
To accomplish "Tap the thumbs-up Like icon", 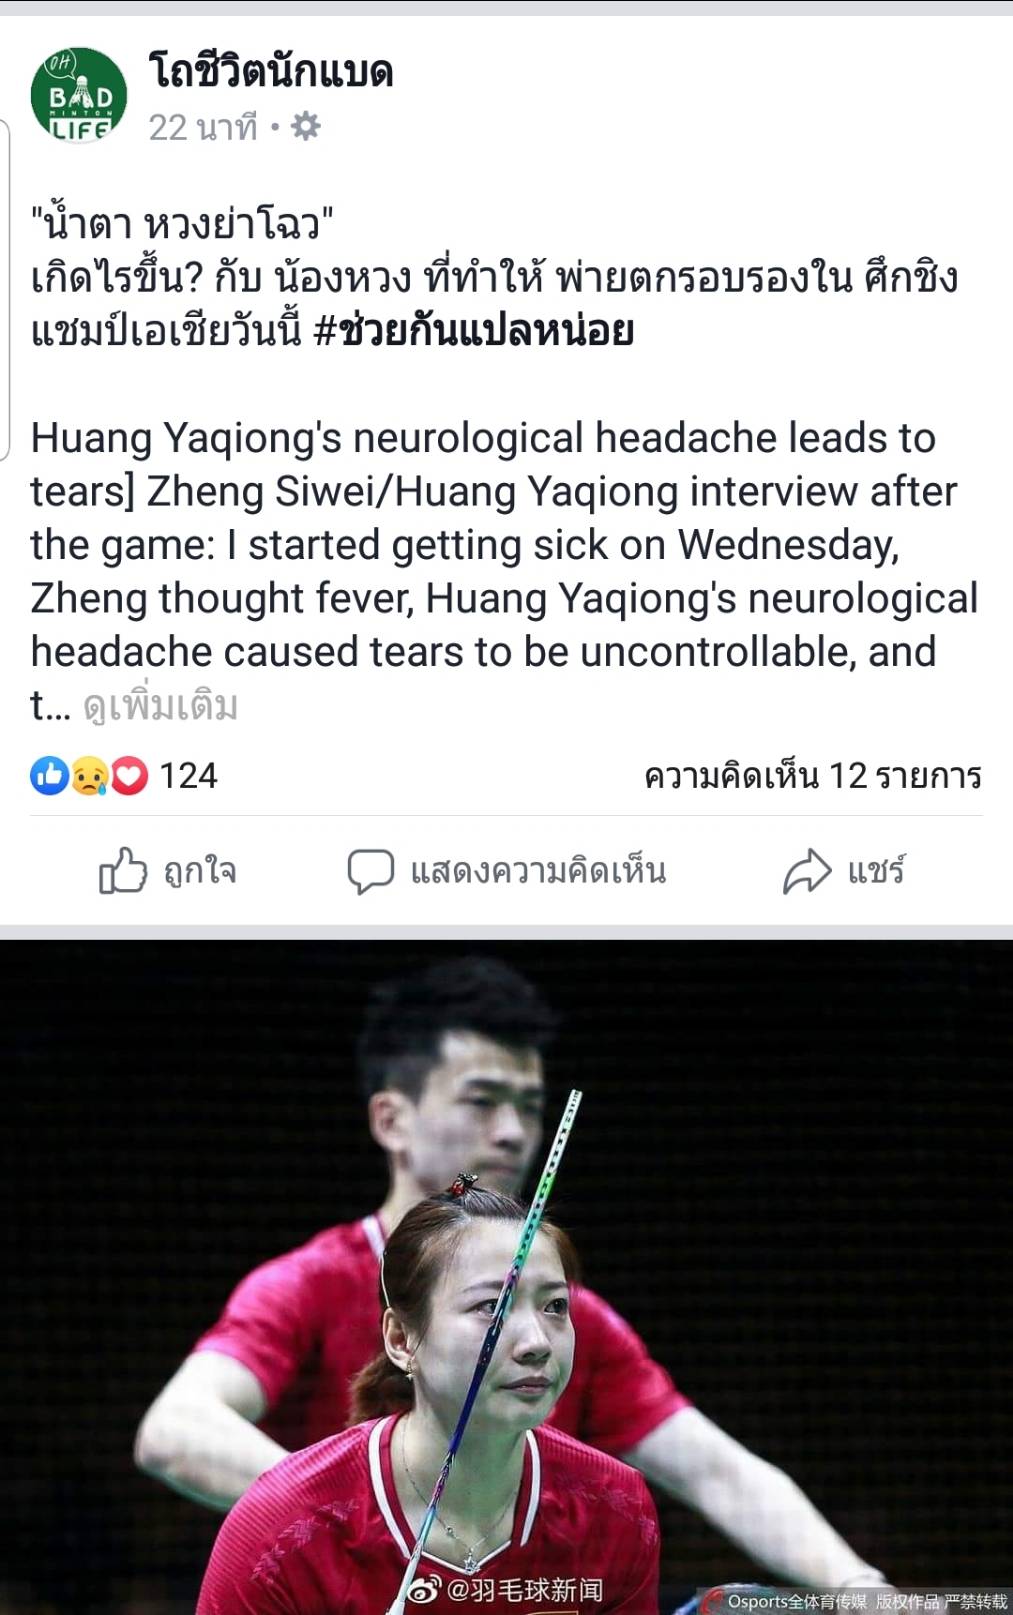I will point(123,870).
